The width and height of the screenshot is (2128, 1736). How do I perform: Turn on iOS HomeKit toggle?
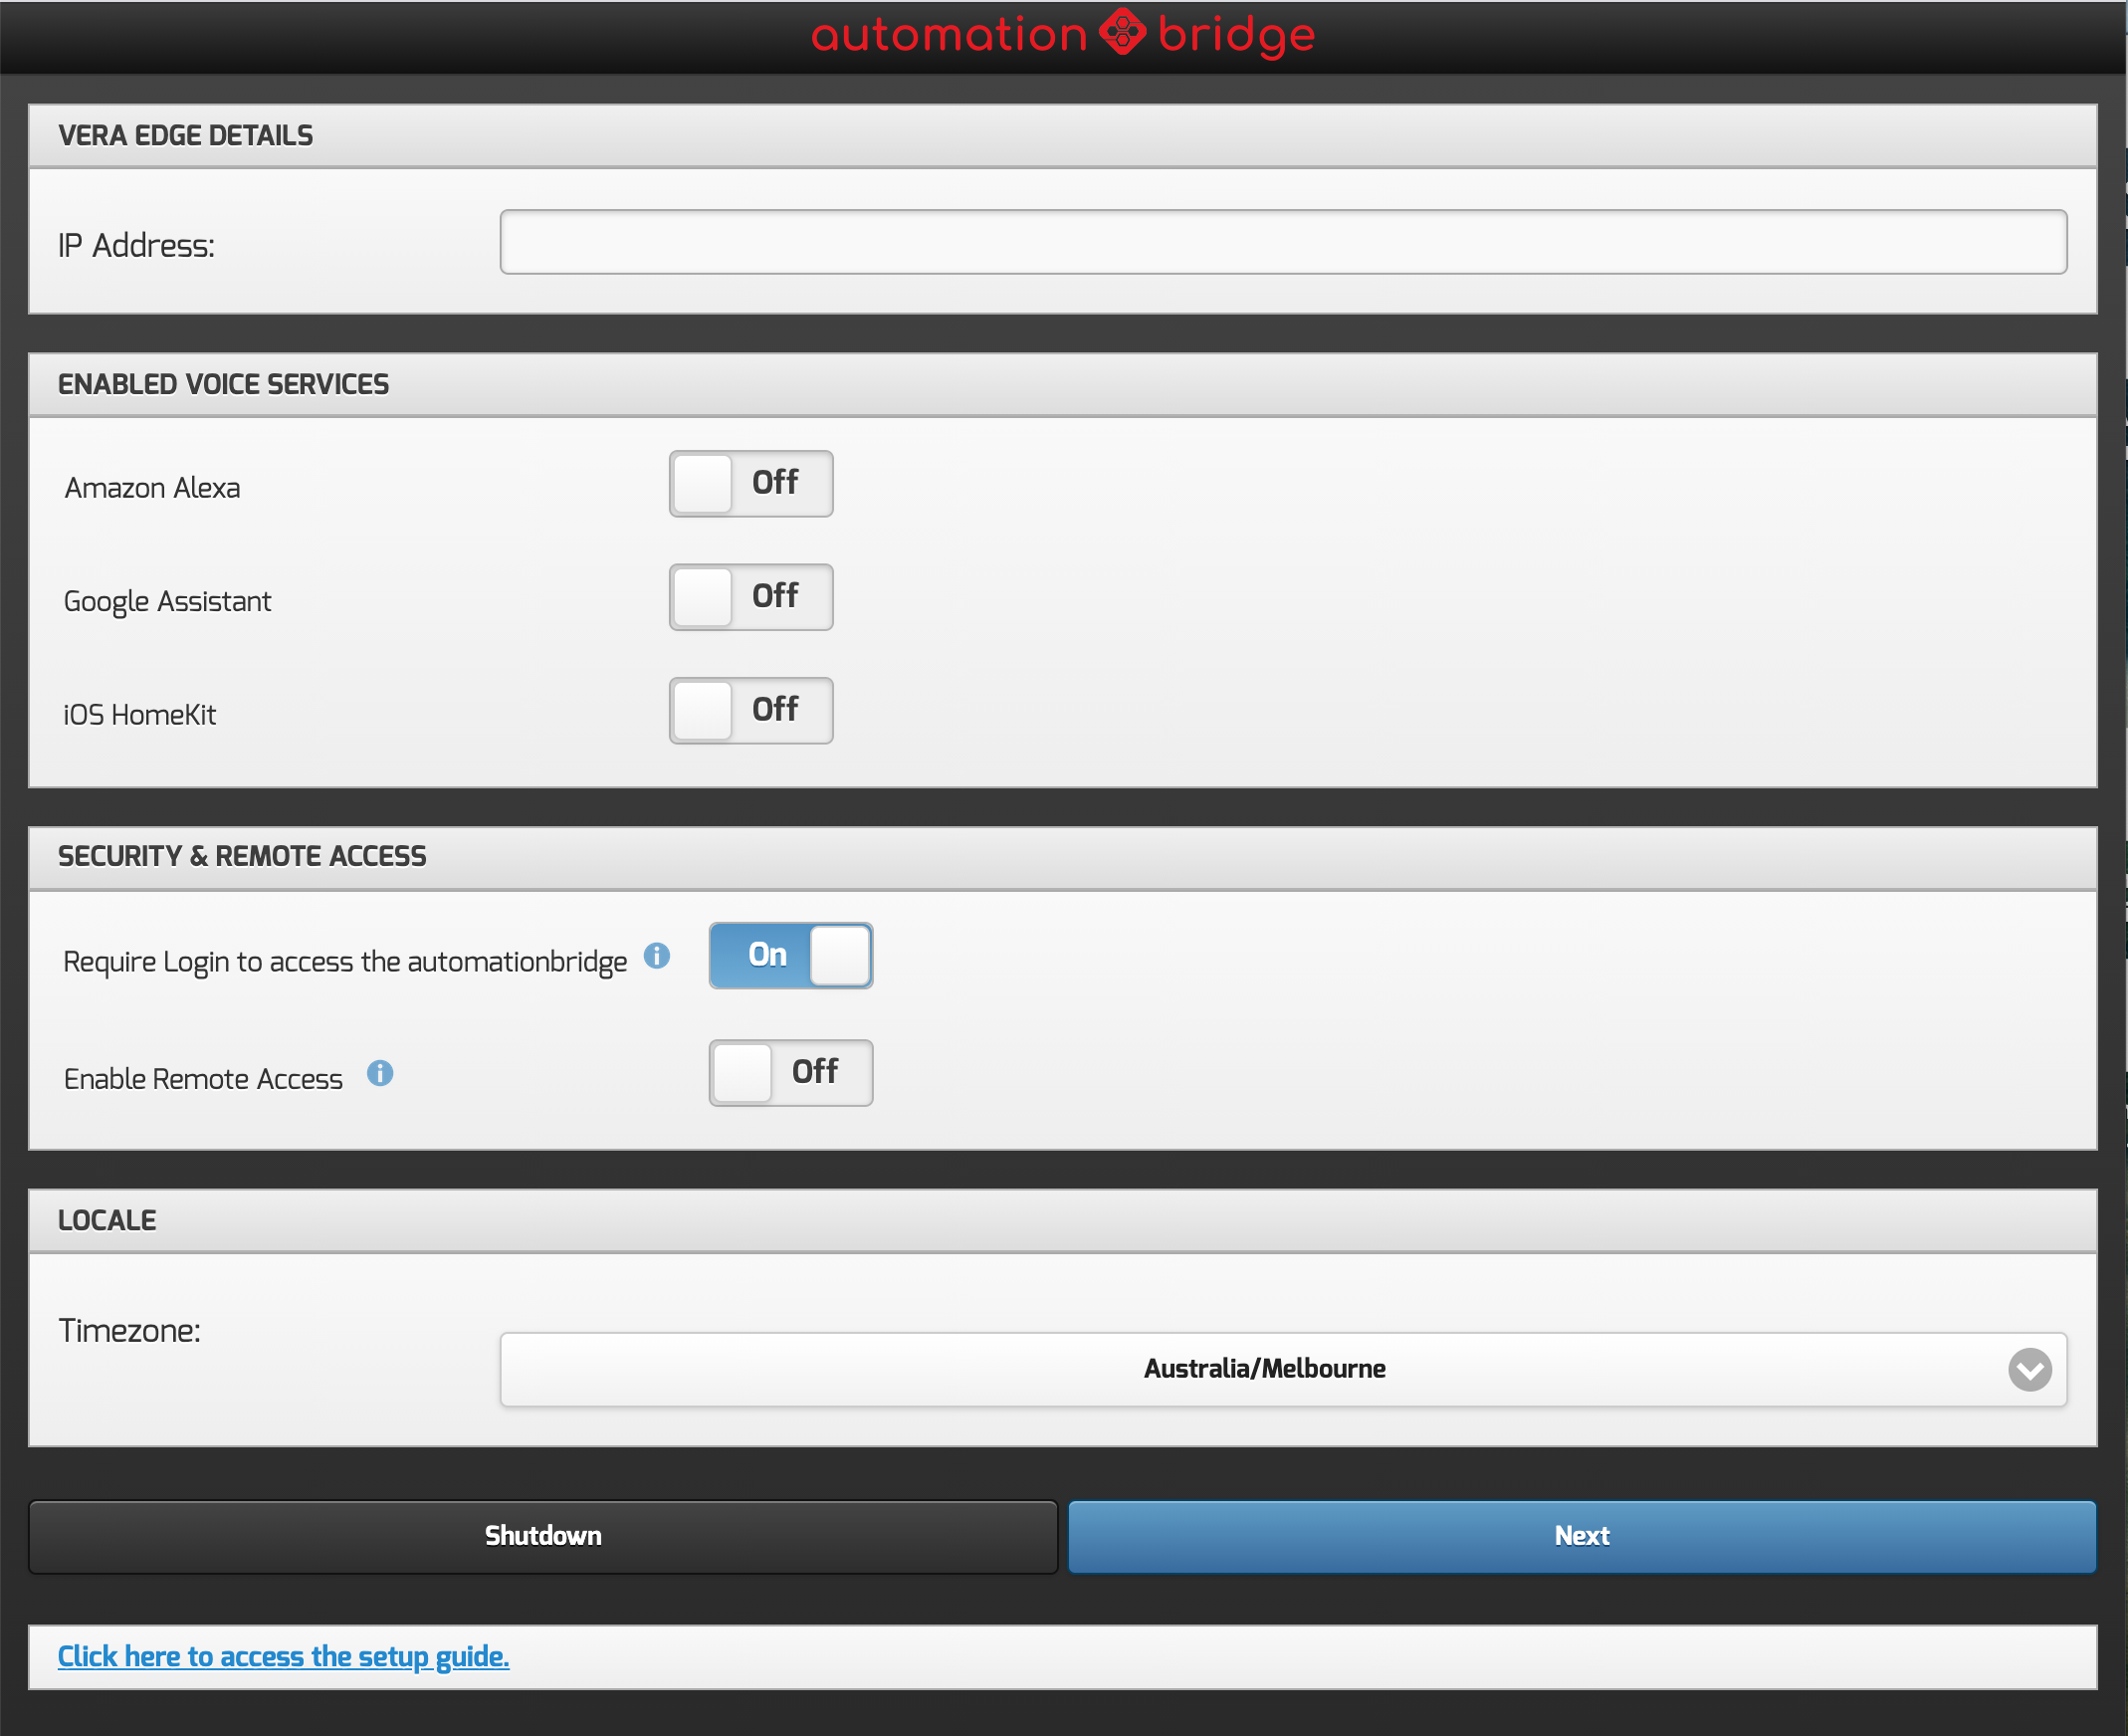[750, 711]
